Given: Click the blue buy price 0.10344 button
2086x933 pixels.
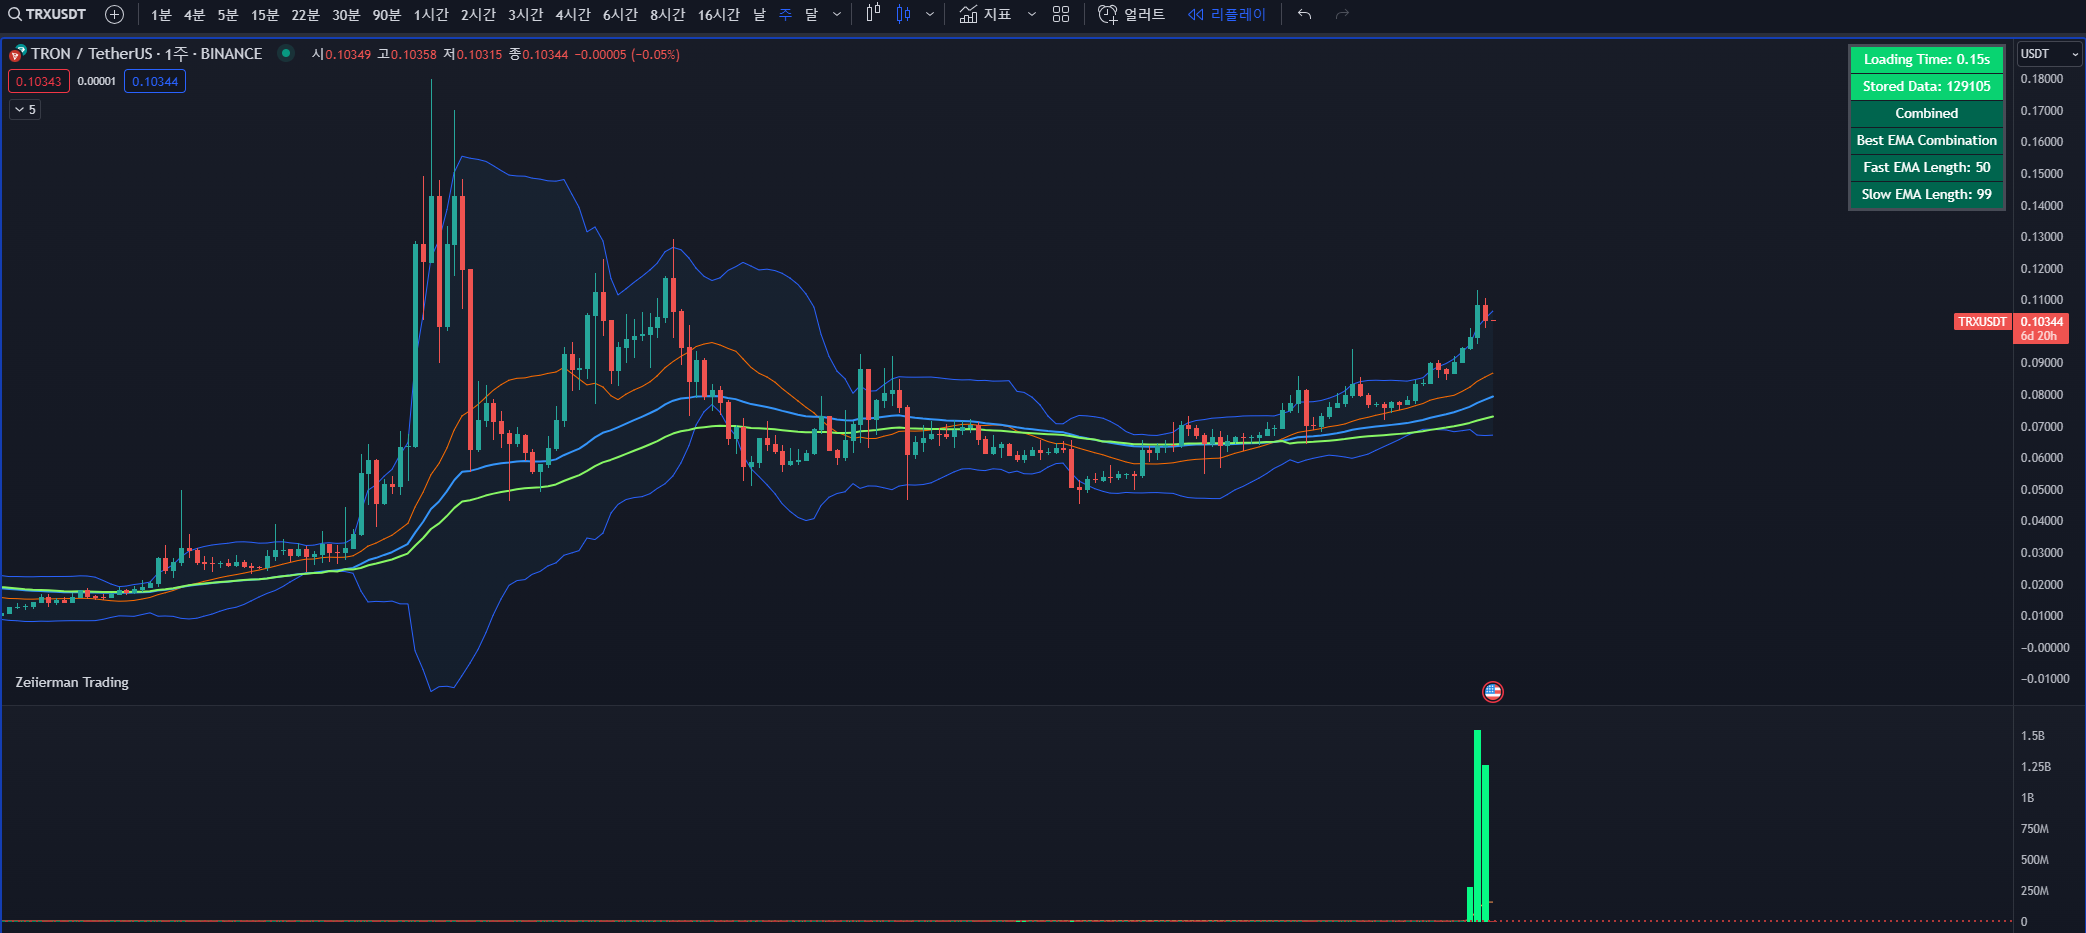Looking at the screenshot, I should click(155, 82).
